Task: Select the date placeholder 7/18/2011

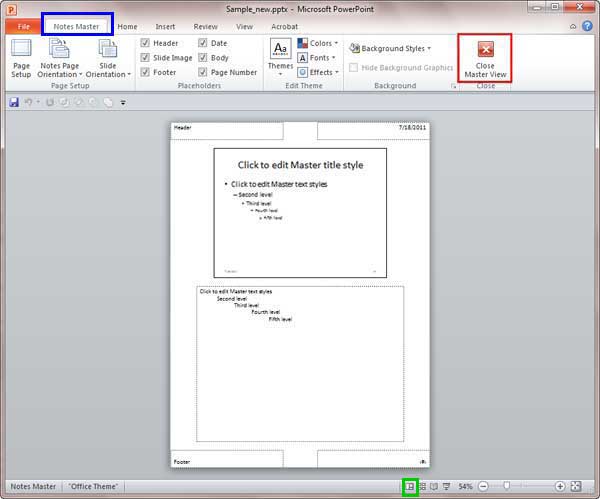Action: pyautogui.click(x=373, y=130)
